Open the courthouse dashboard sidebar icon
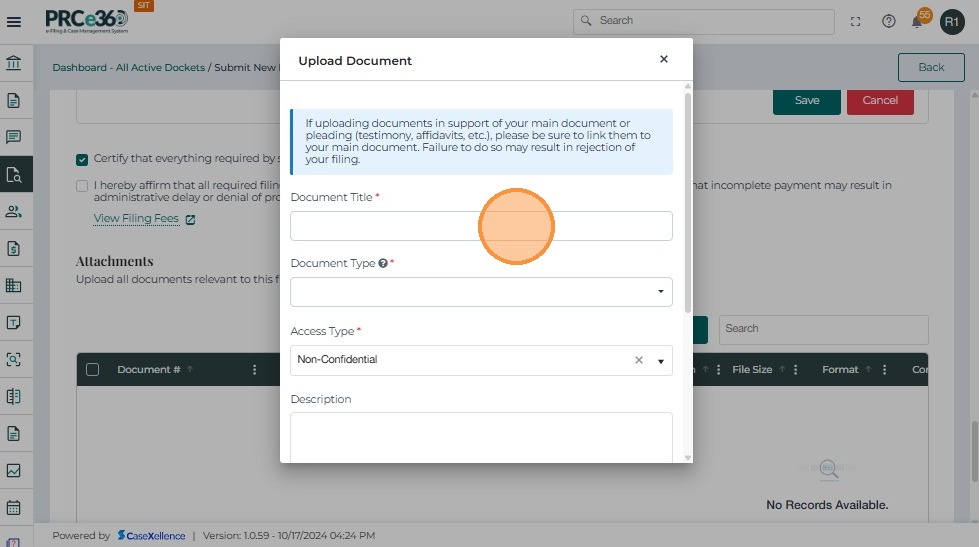 coord(14,64)
